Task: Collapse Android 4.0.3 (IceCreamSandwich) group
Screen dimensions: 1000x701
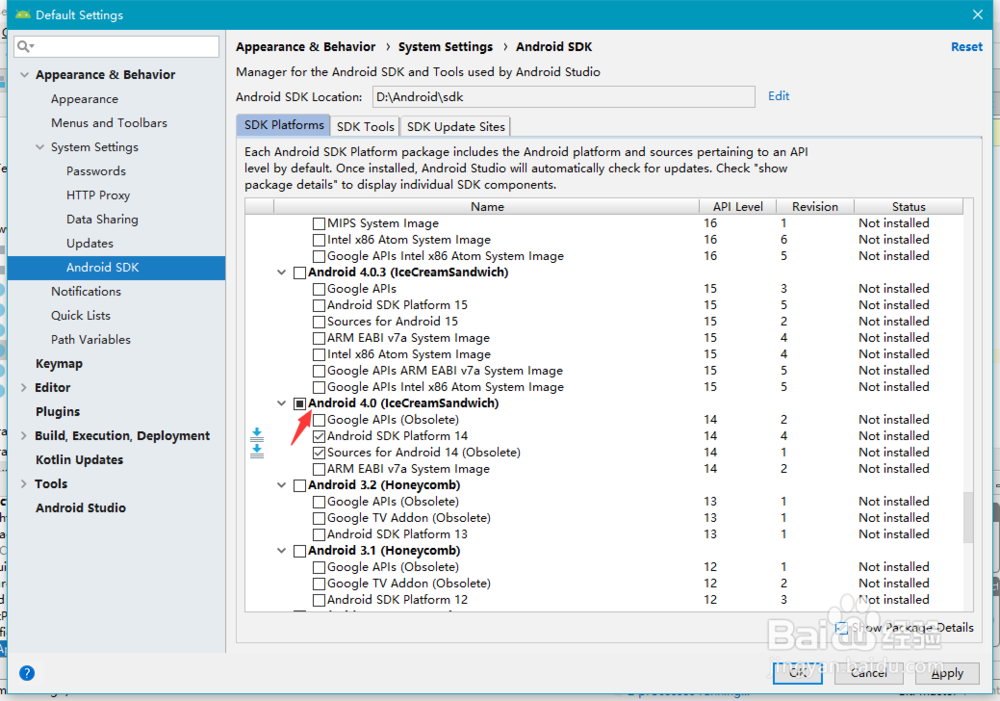Action: [x=281, y=272]
